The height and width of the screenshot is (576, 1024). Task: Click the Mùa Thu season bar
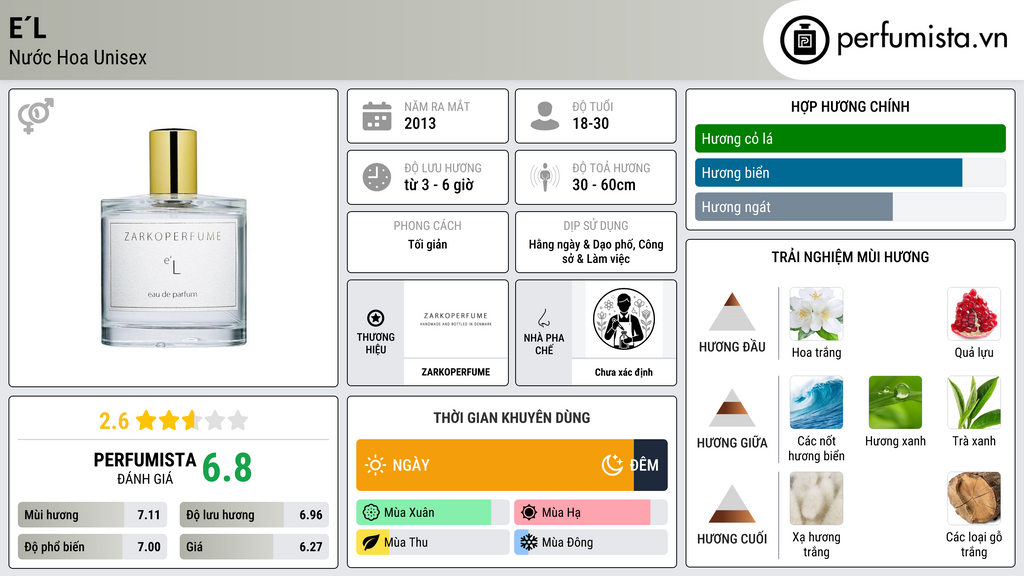click(x=433, y=542)
